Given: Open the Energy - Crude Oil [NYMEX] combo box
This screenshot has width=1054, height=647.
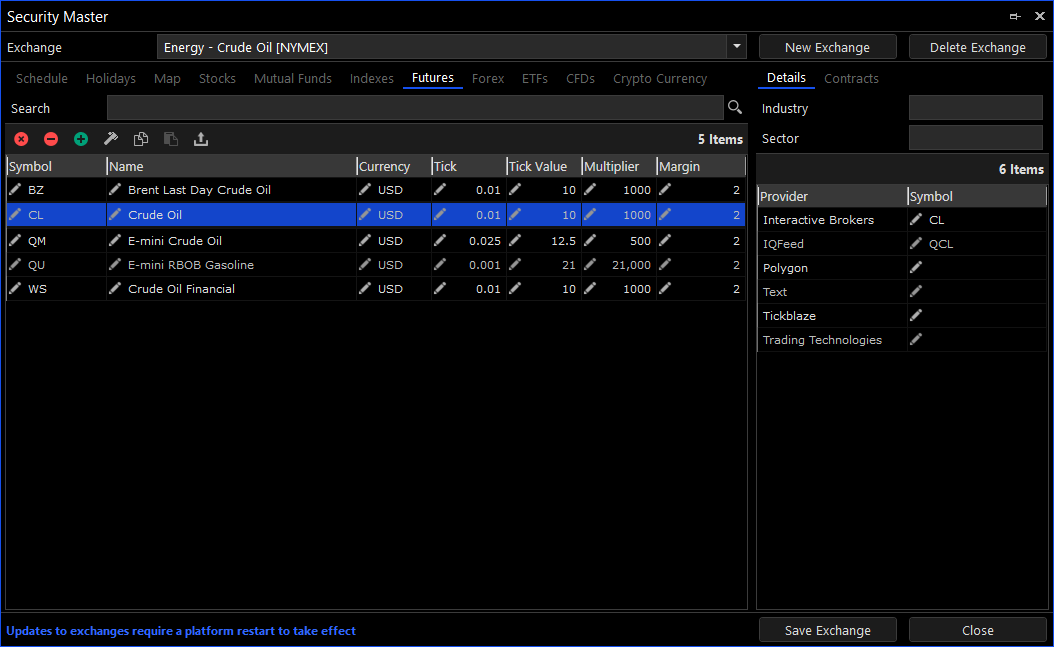Looking at the screenshot, I should (440, 47).
